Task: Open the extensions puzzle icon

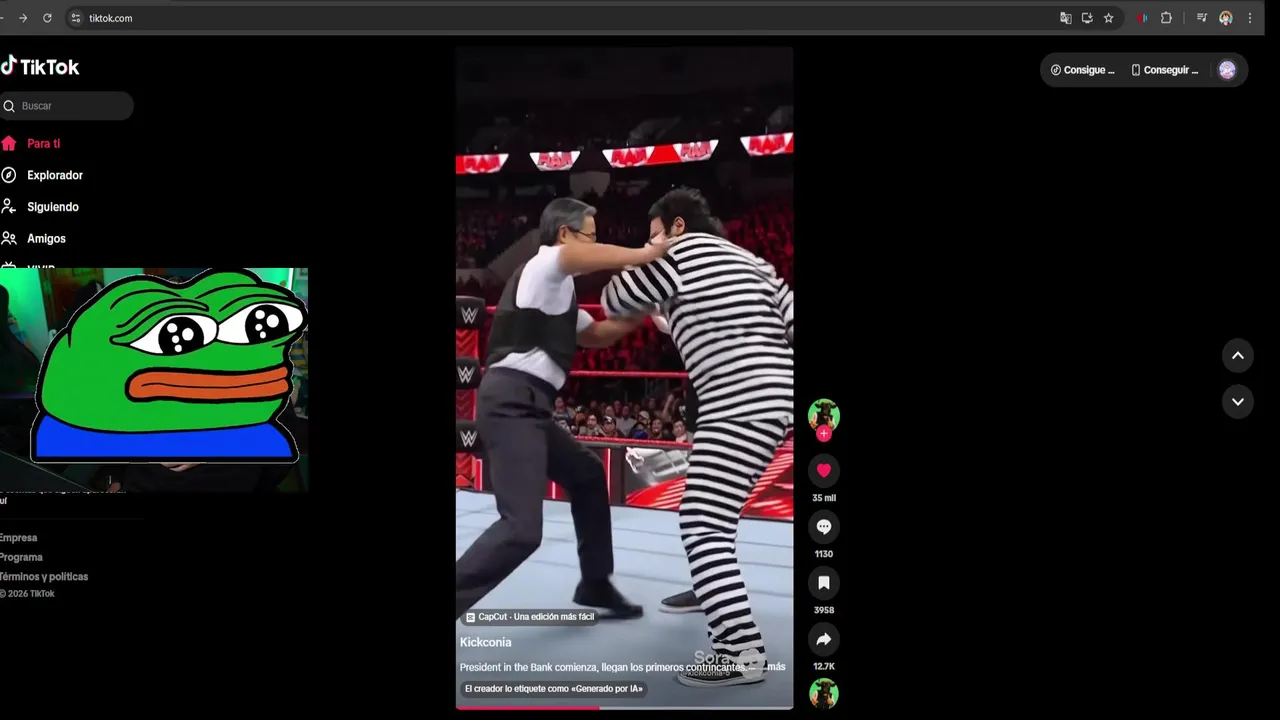Action: [1166, 18]
